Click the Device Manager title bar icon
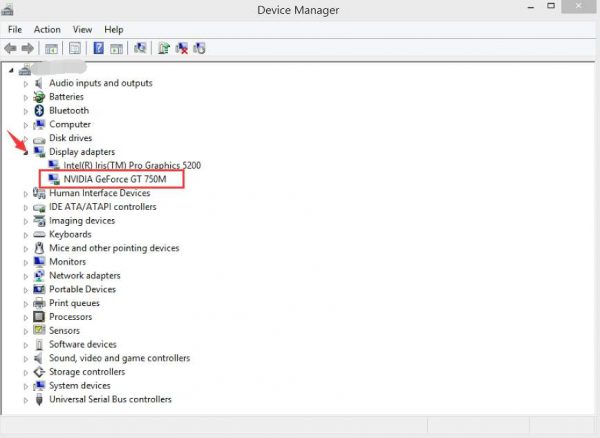The height and width of the screenshot is (438, 600). click(x=7, y=10)
